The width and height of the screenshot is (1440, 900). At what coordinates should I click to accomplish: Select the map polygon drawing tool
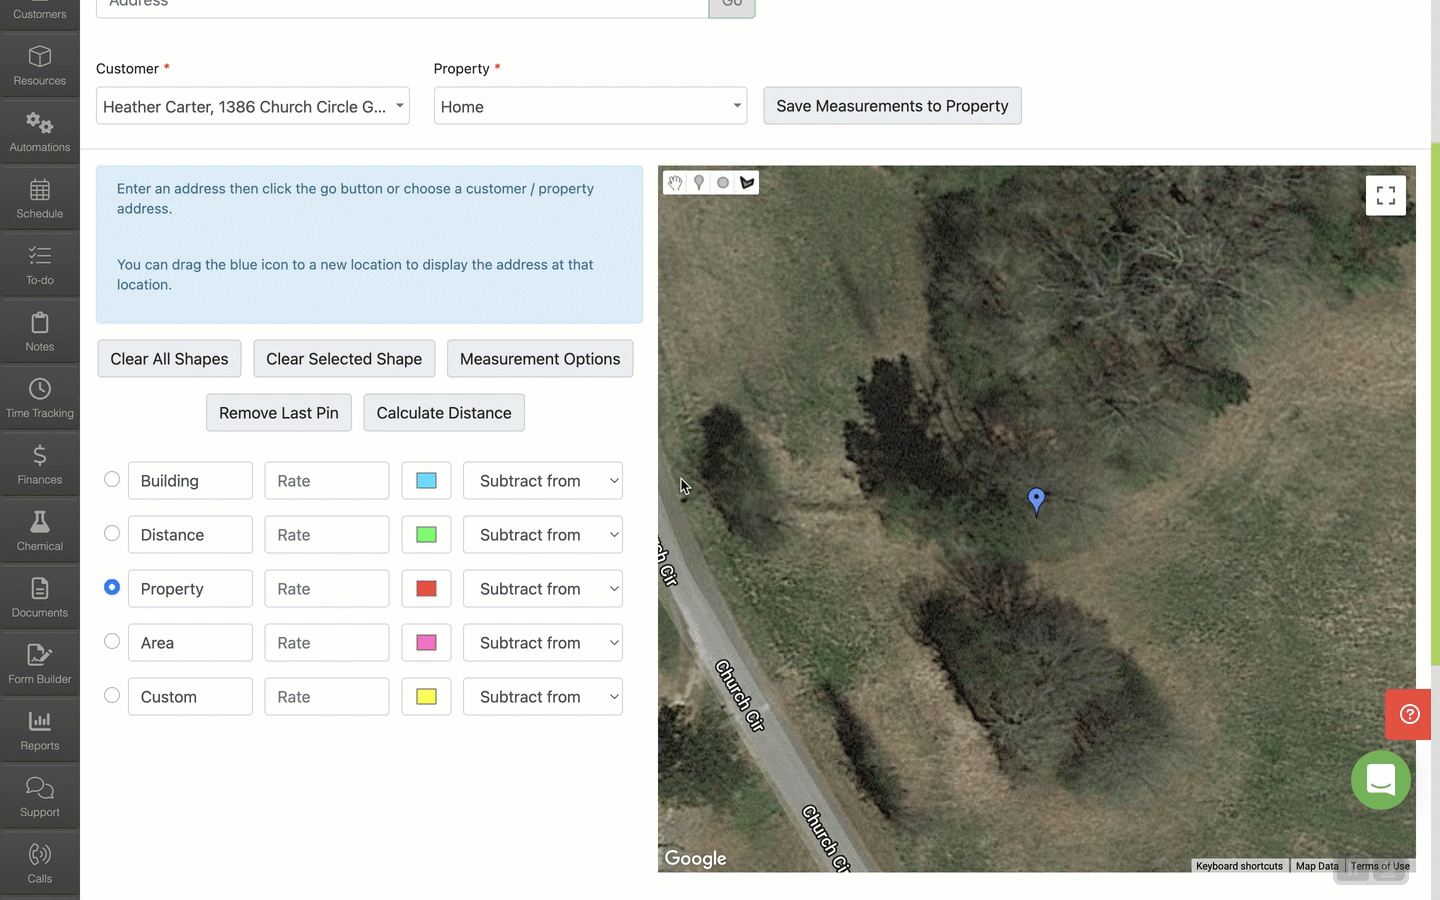click(x=747, y=183)
